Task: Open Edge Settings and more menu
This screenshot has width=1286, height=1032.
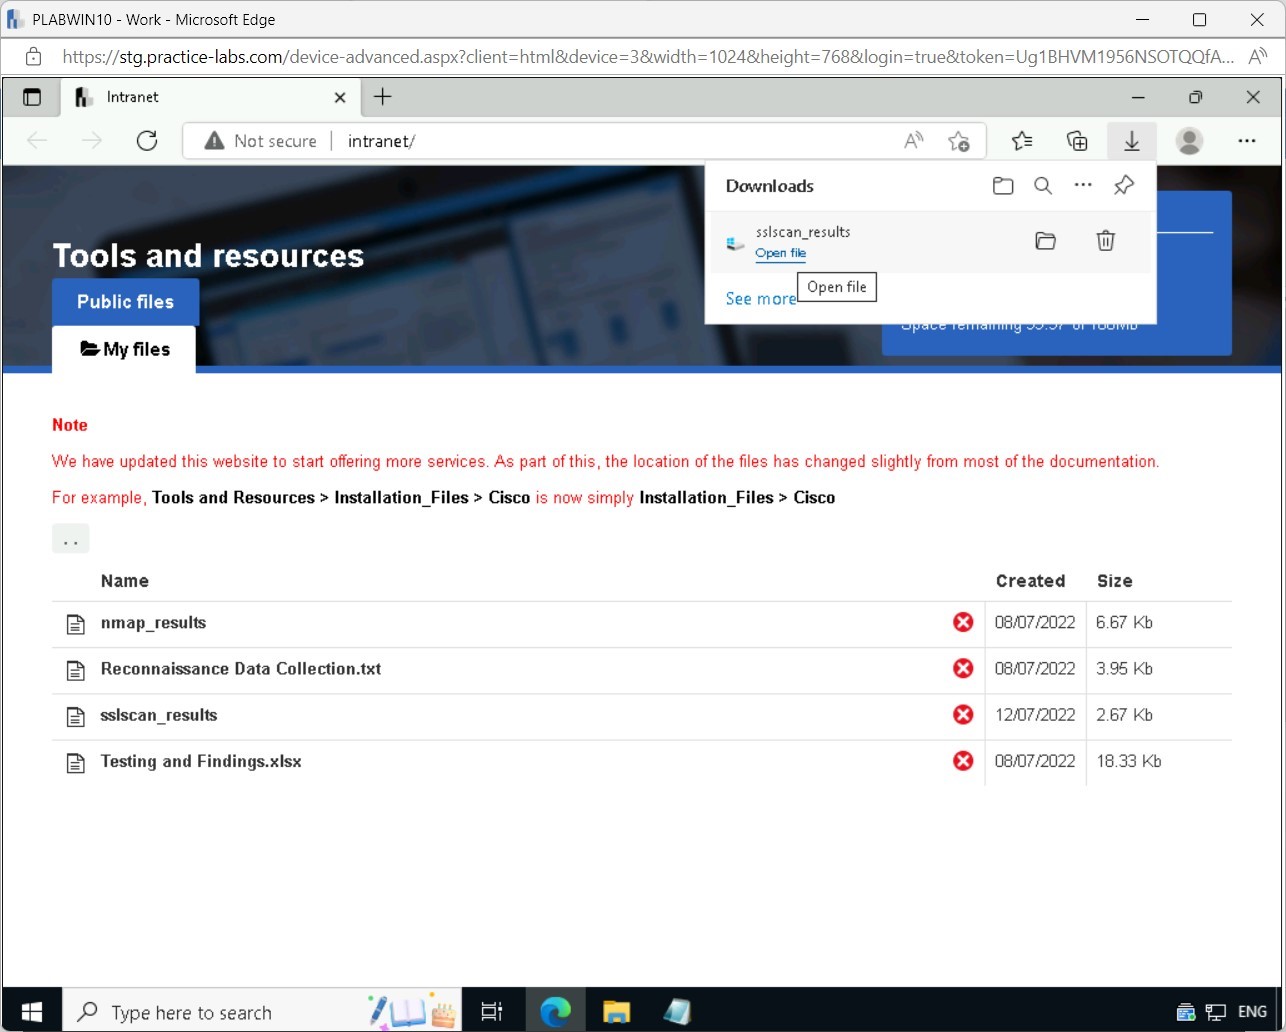Action: [x=1246, y=141]
